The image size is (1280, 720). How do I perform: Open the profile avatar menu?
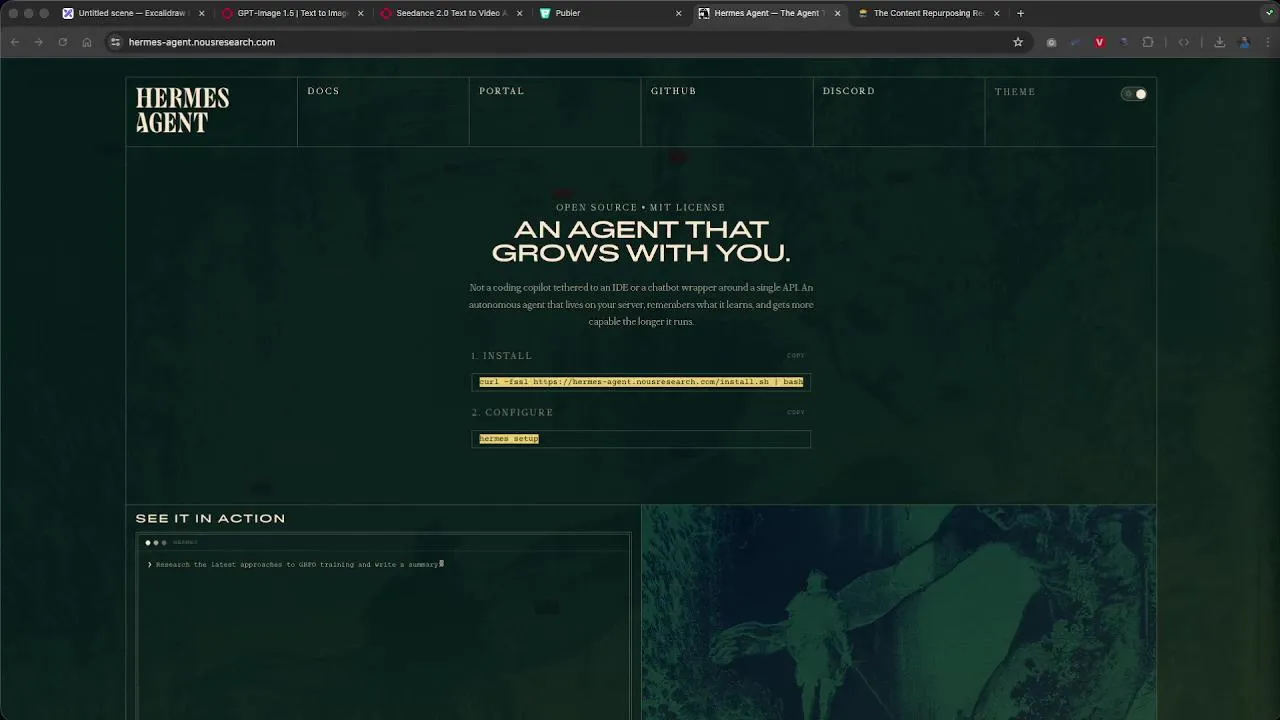1244,42
